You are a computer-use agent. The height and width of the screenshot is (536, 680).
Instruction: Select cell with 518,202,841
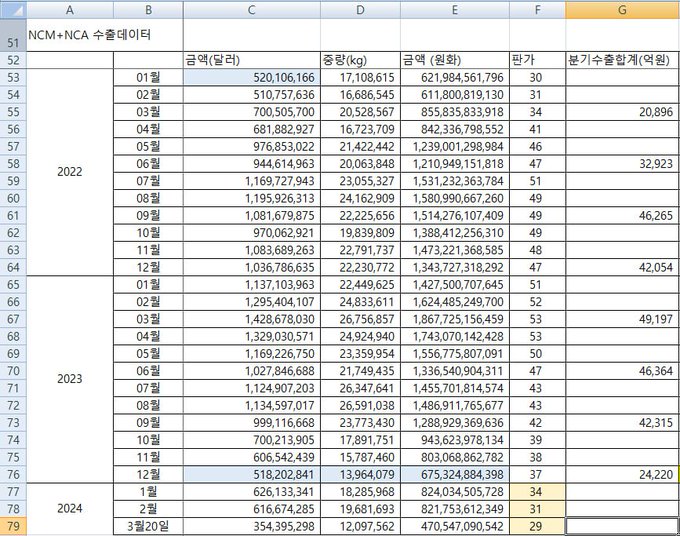pyautogui.click(x=252, y=474)
